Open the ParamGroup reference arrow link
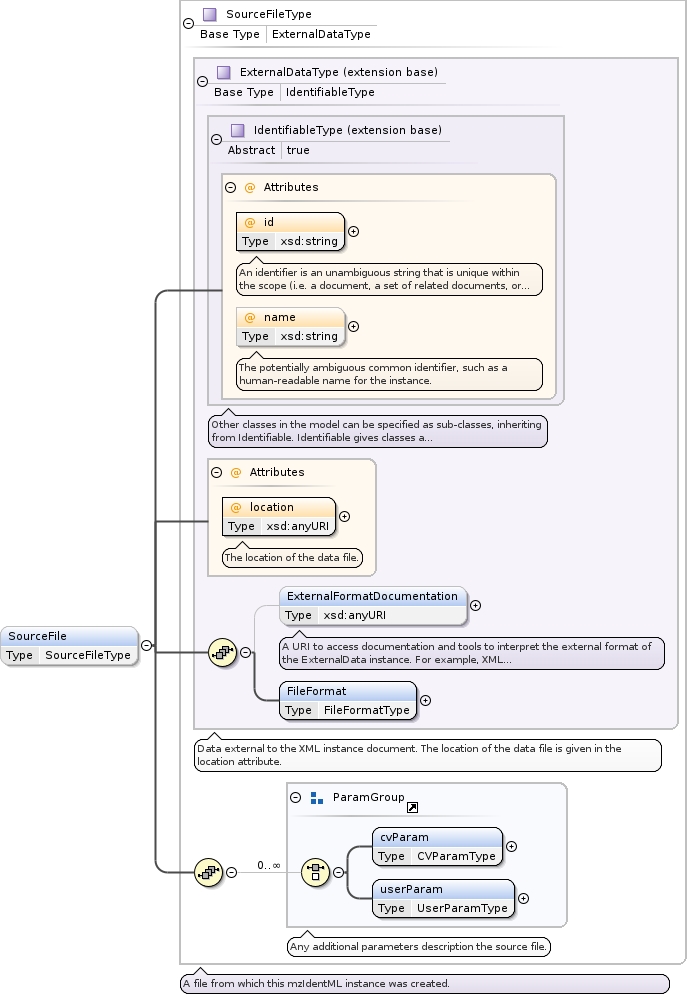Image resolution: width=688 pixels, height=997 pixels. (412, 807)
